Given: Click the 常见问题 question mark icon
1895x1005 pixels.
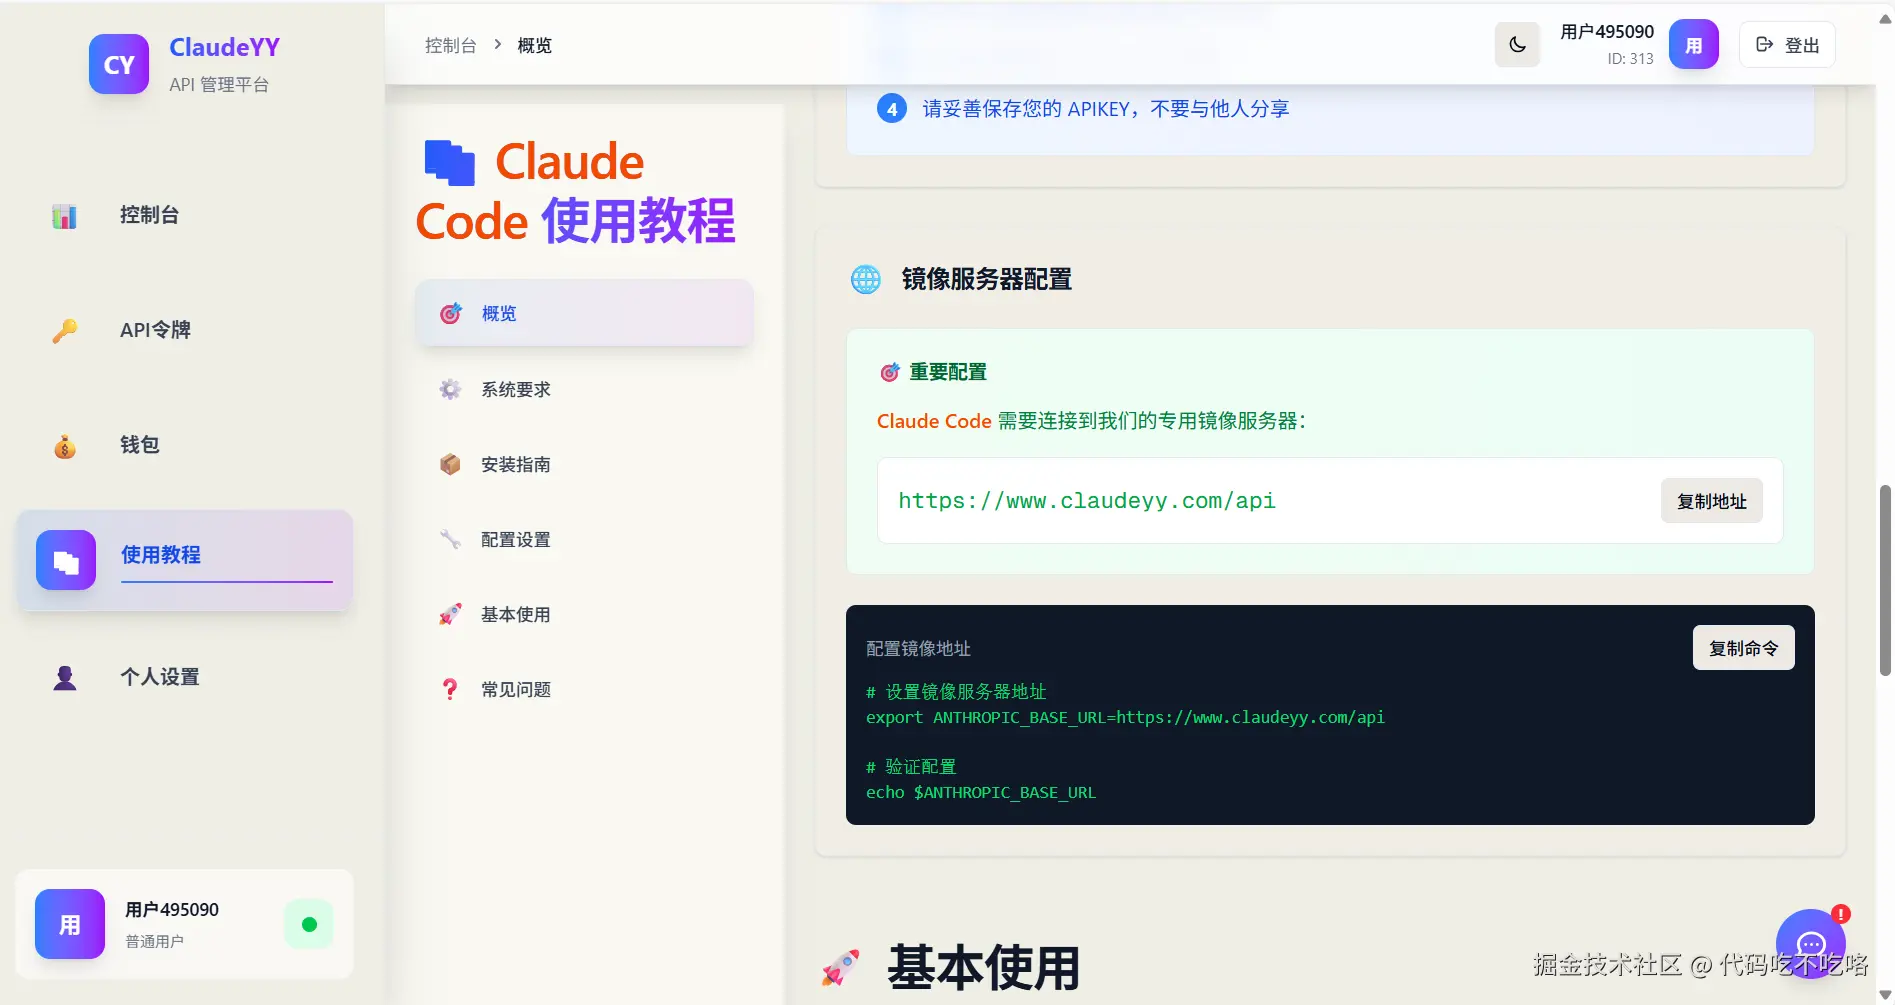Looking at the screenshot, I should 451,689.
